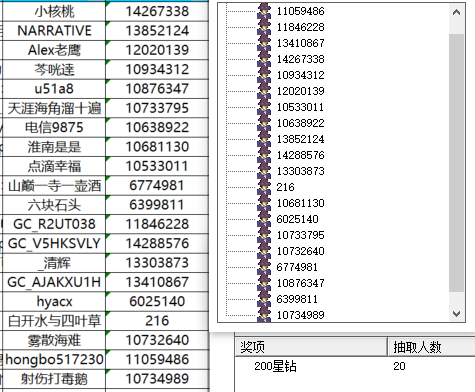Click the user icon beside 14267338 in list
This screenshot has height=392, width=475.
pos(264,59)
